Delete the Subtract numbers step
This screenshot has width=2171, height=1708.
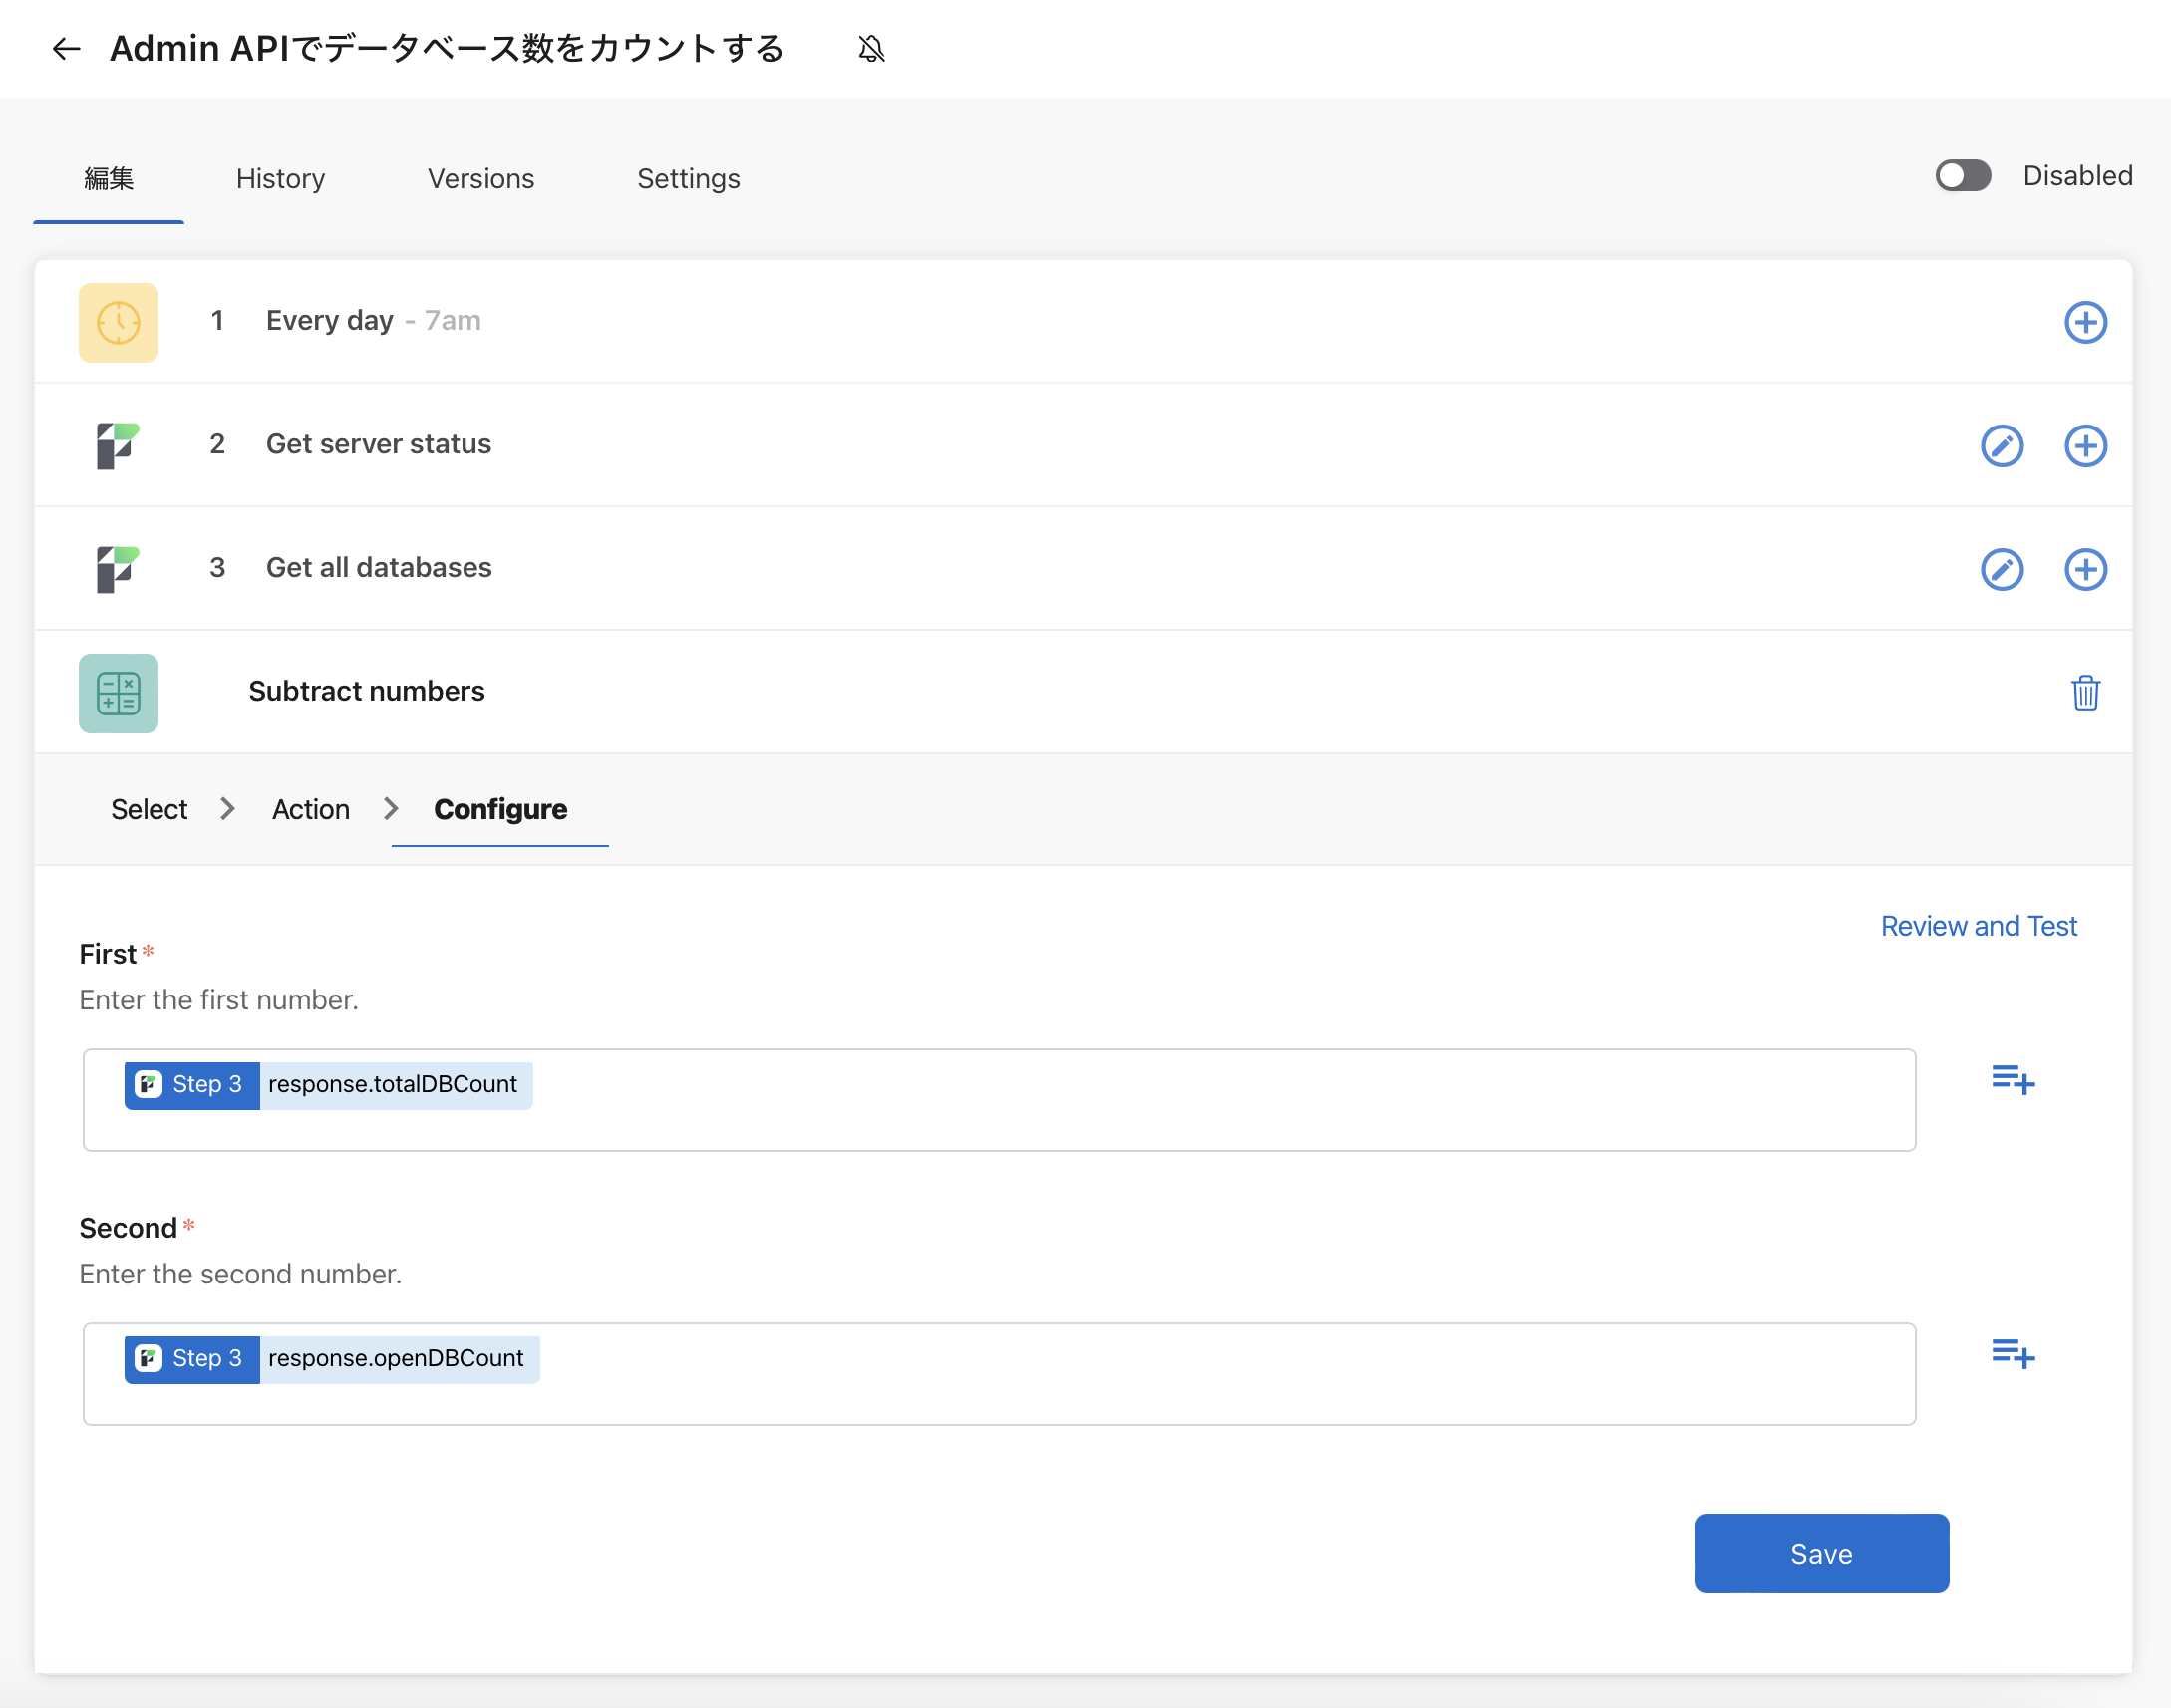click(2085, 692)
